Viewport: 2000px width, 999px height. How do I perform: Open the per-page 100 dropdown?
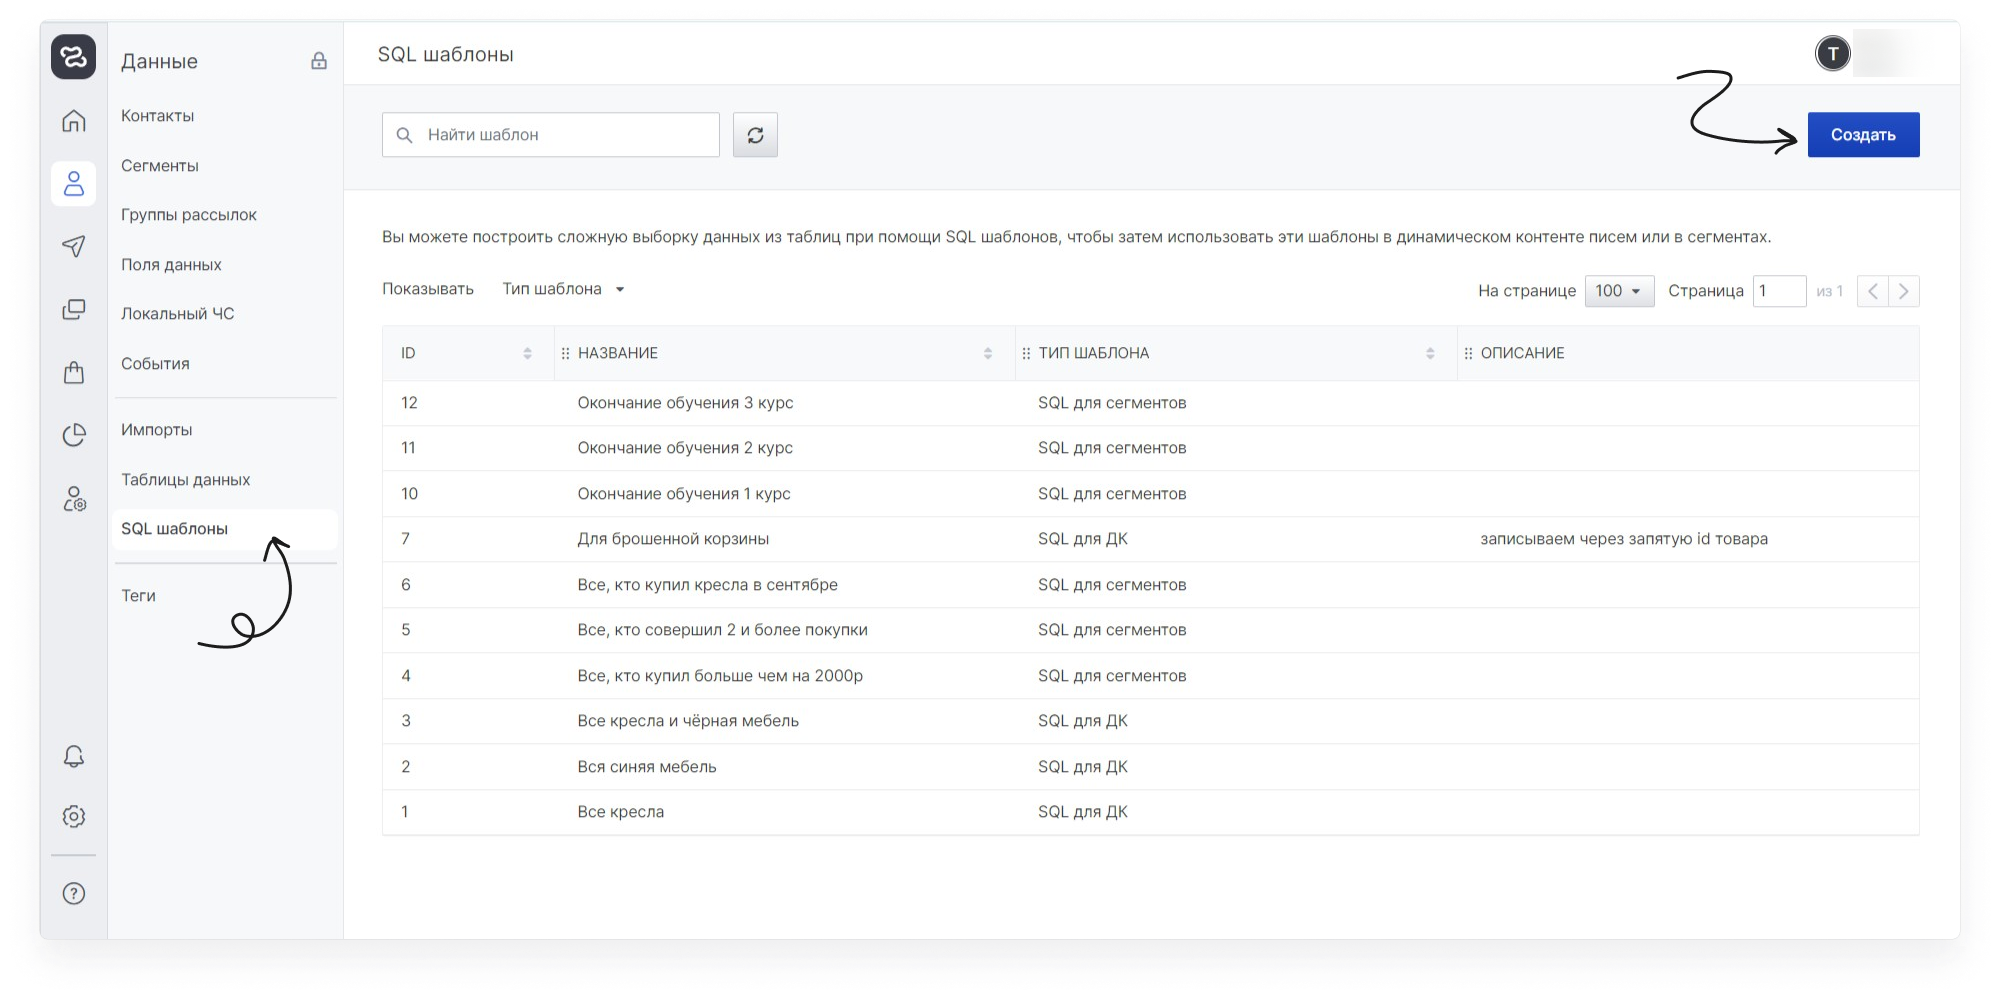[x=1619, y=291]
